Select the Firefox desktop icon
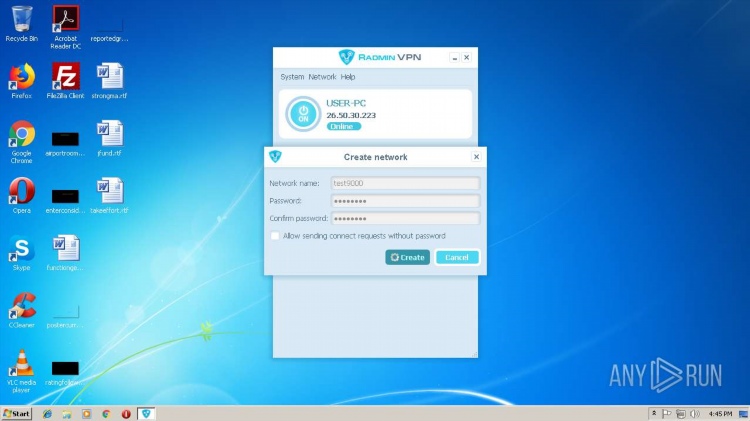 tap(22, 81)
